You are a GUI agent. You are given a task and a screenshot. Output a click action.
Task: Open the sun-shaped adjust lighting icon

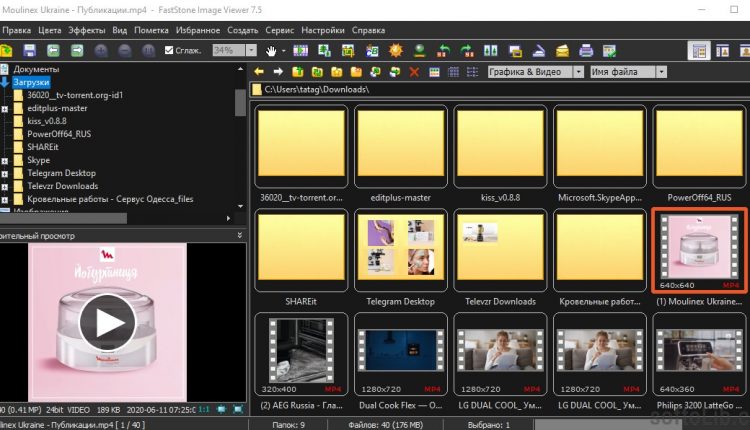(x=396, y=50)
